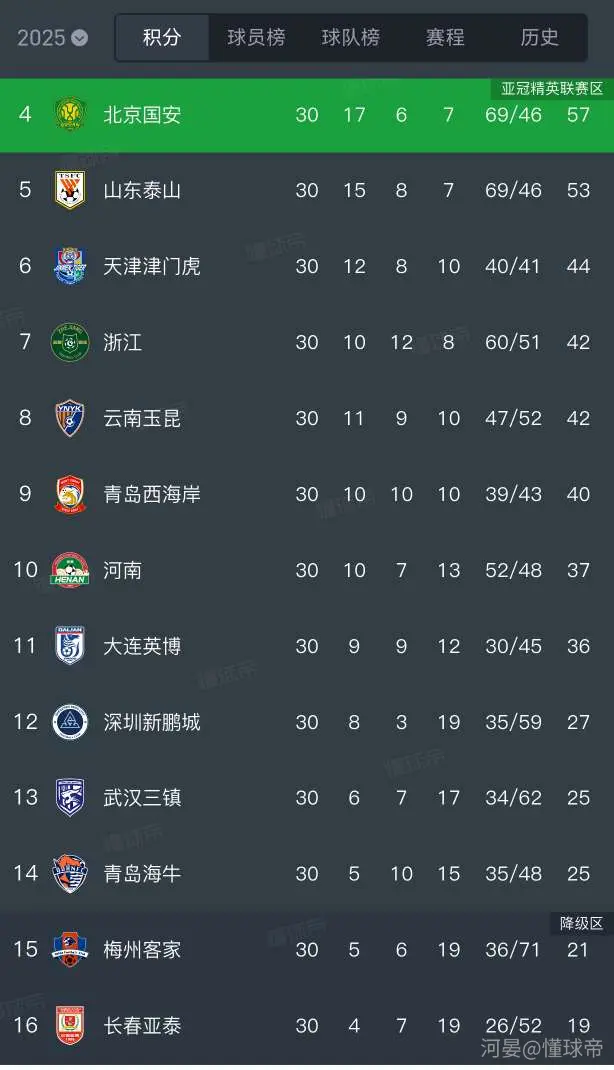The image size is (614, 1070).
Task: Click the 浙江 green round crest
Action: 70,342
